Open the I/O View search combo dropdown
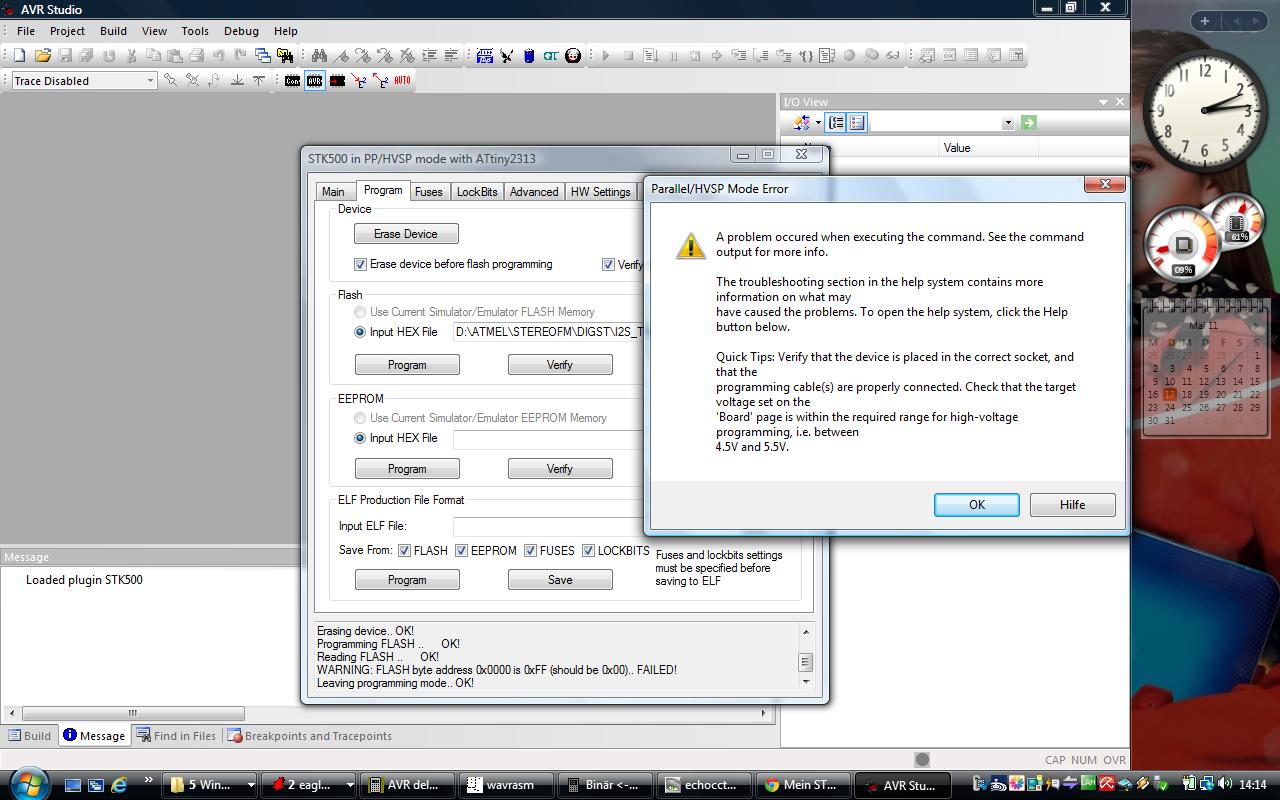 pos(1007,122)
